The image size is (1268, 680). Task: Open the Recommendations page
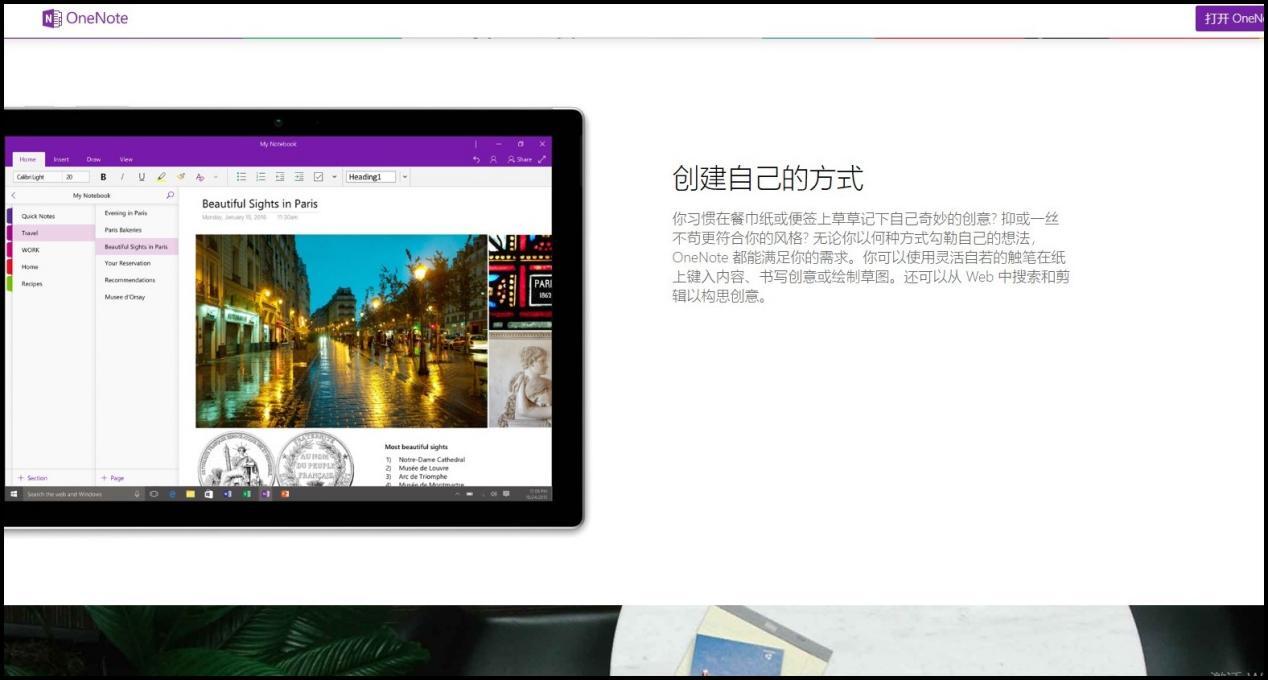130,280
